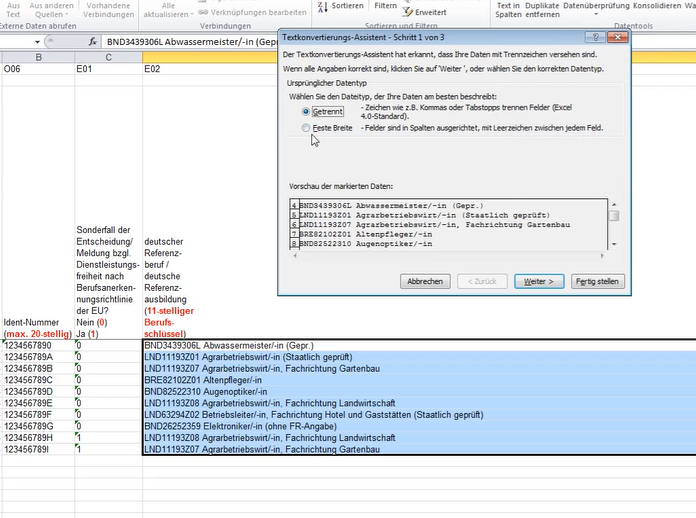Open the Erweitert filter options
696x518 pixels.
(x=423, y=12)
